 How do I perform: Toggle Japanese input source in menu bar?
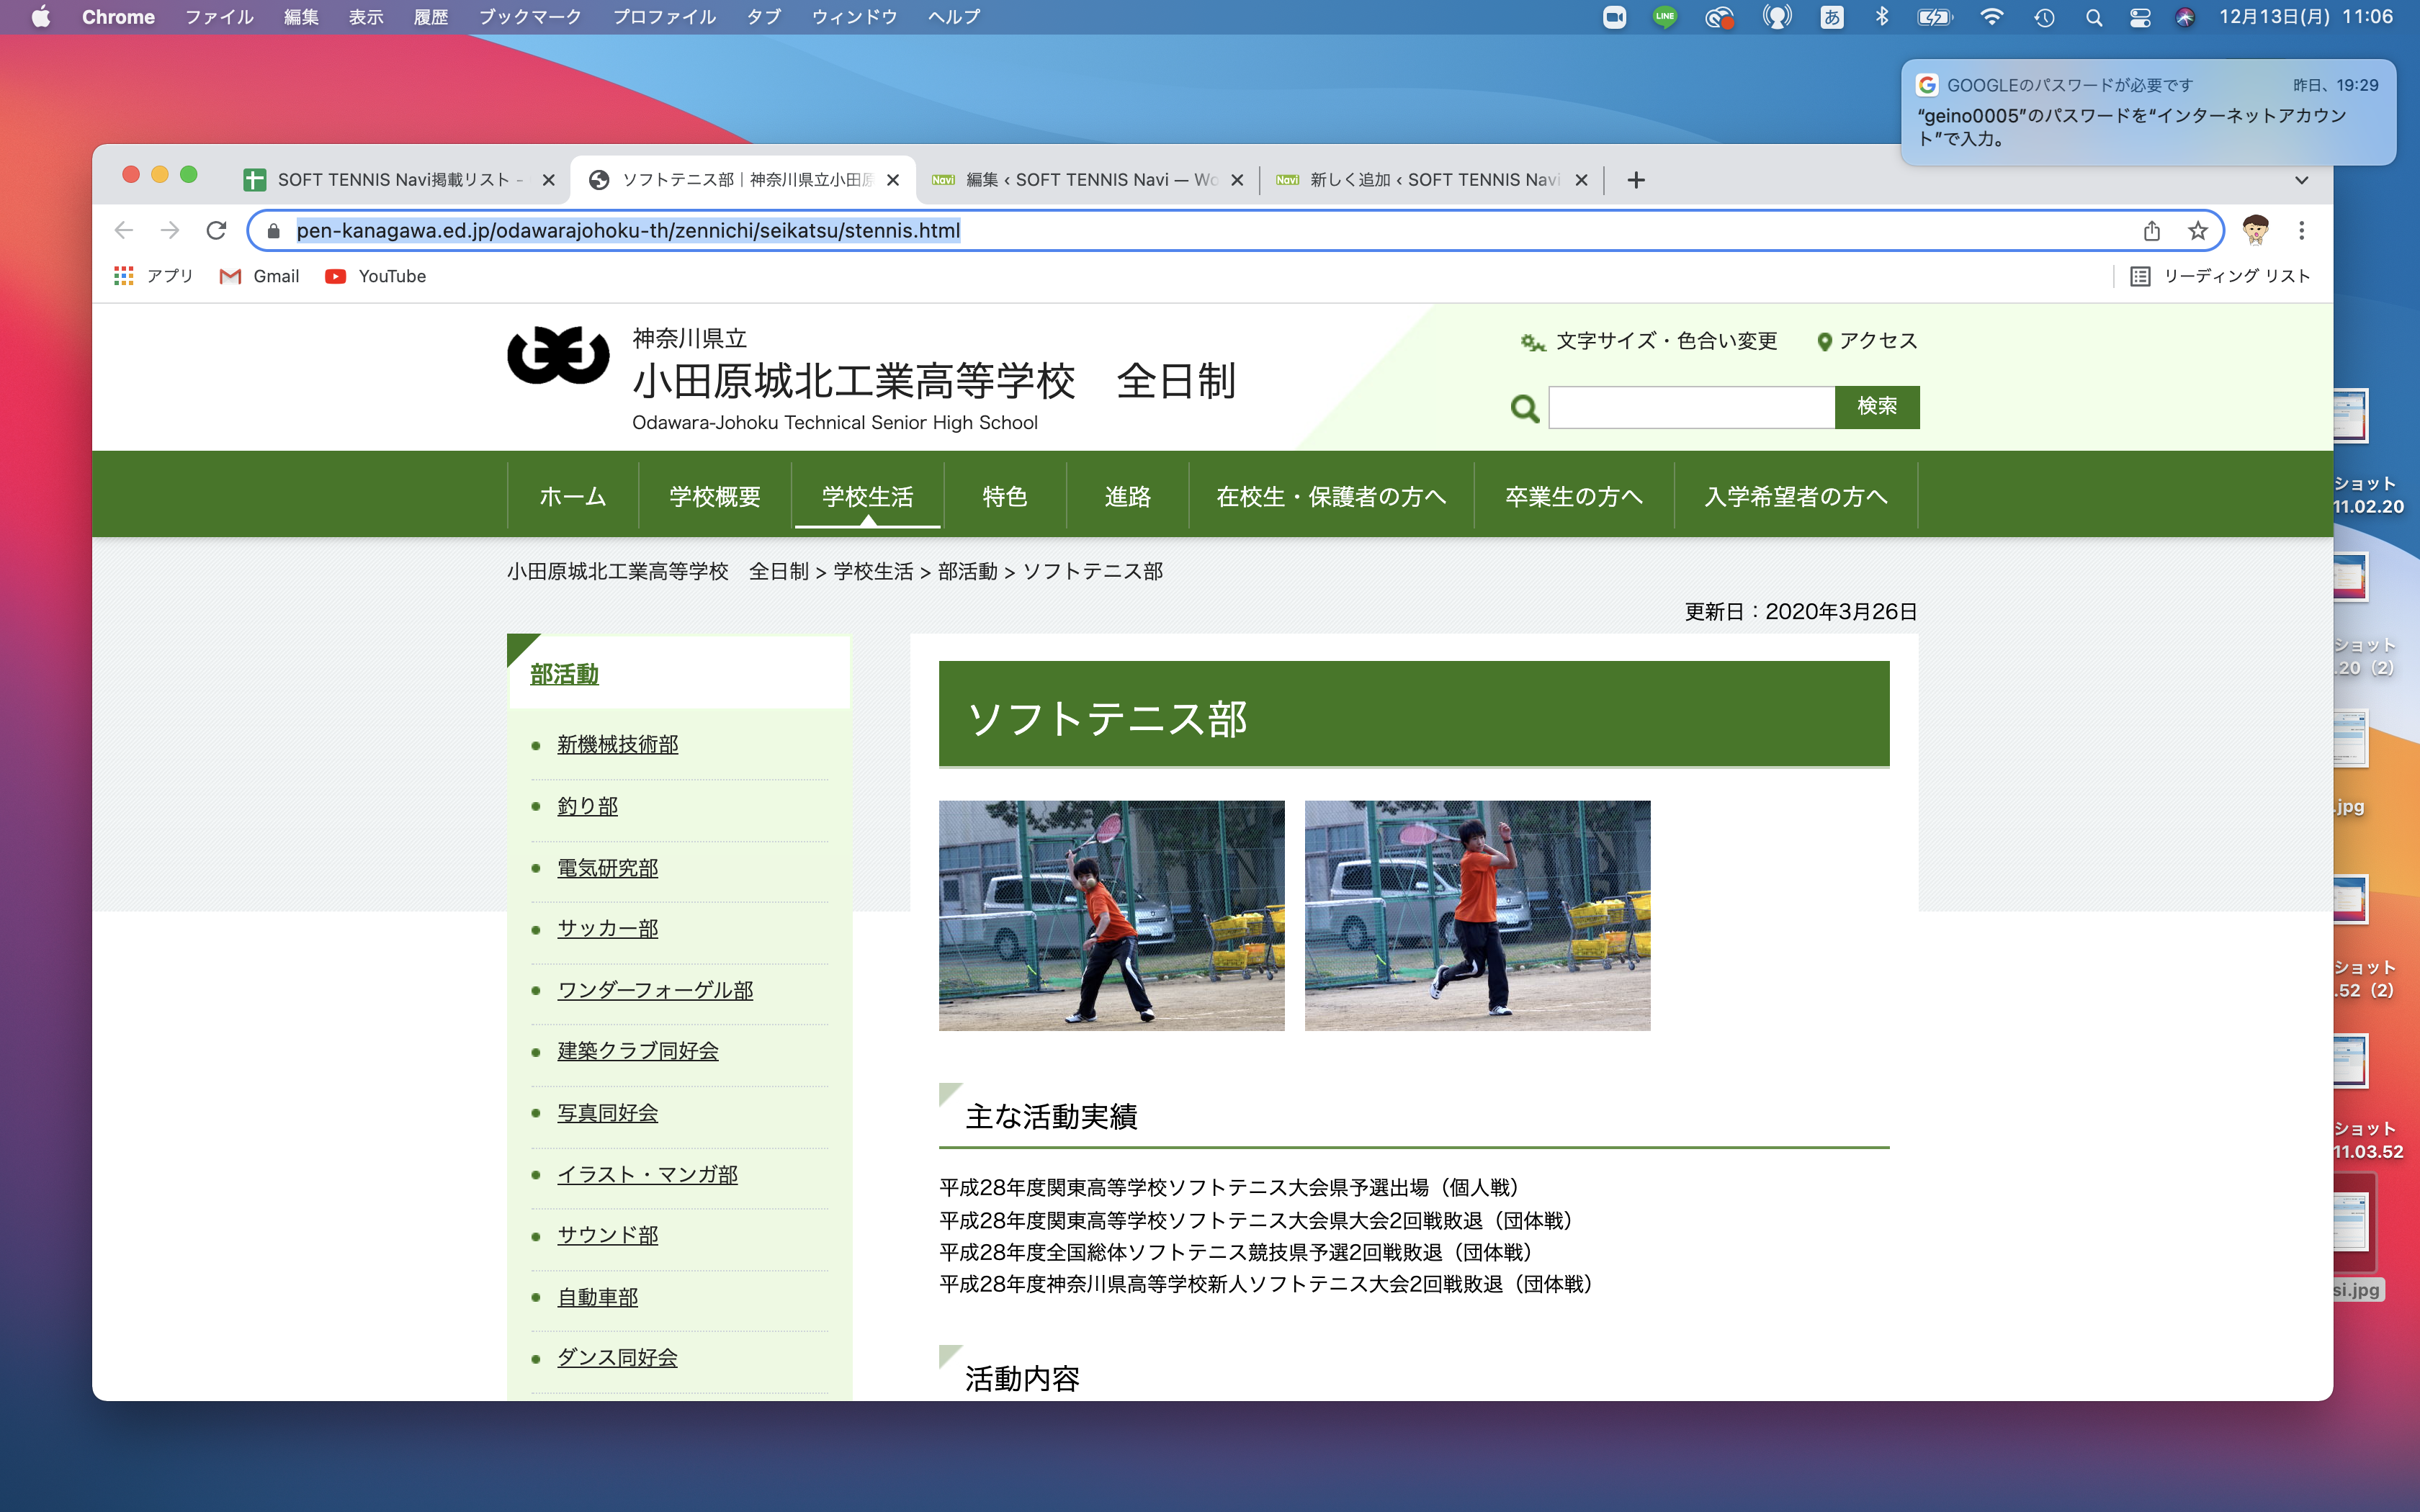[x=1831, y=17]
